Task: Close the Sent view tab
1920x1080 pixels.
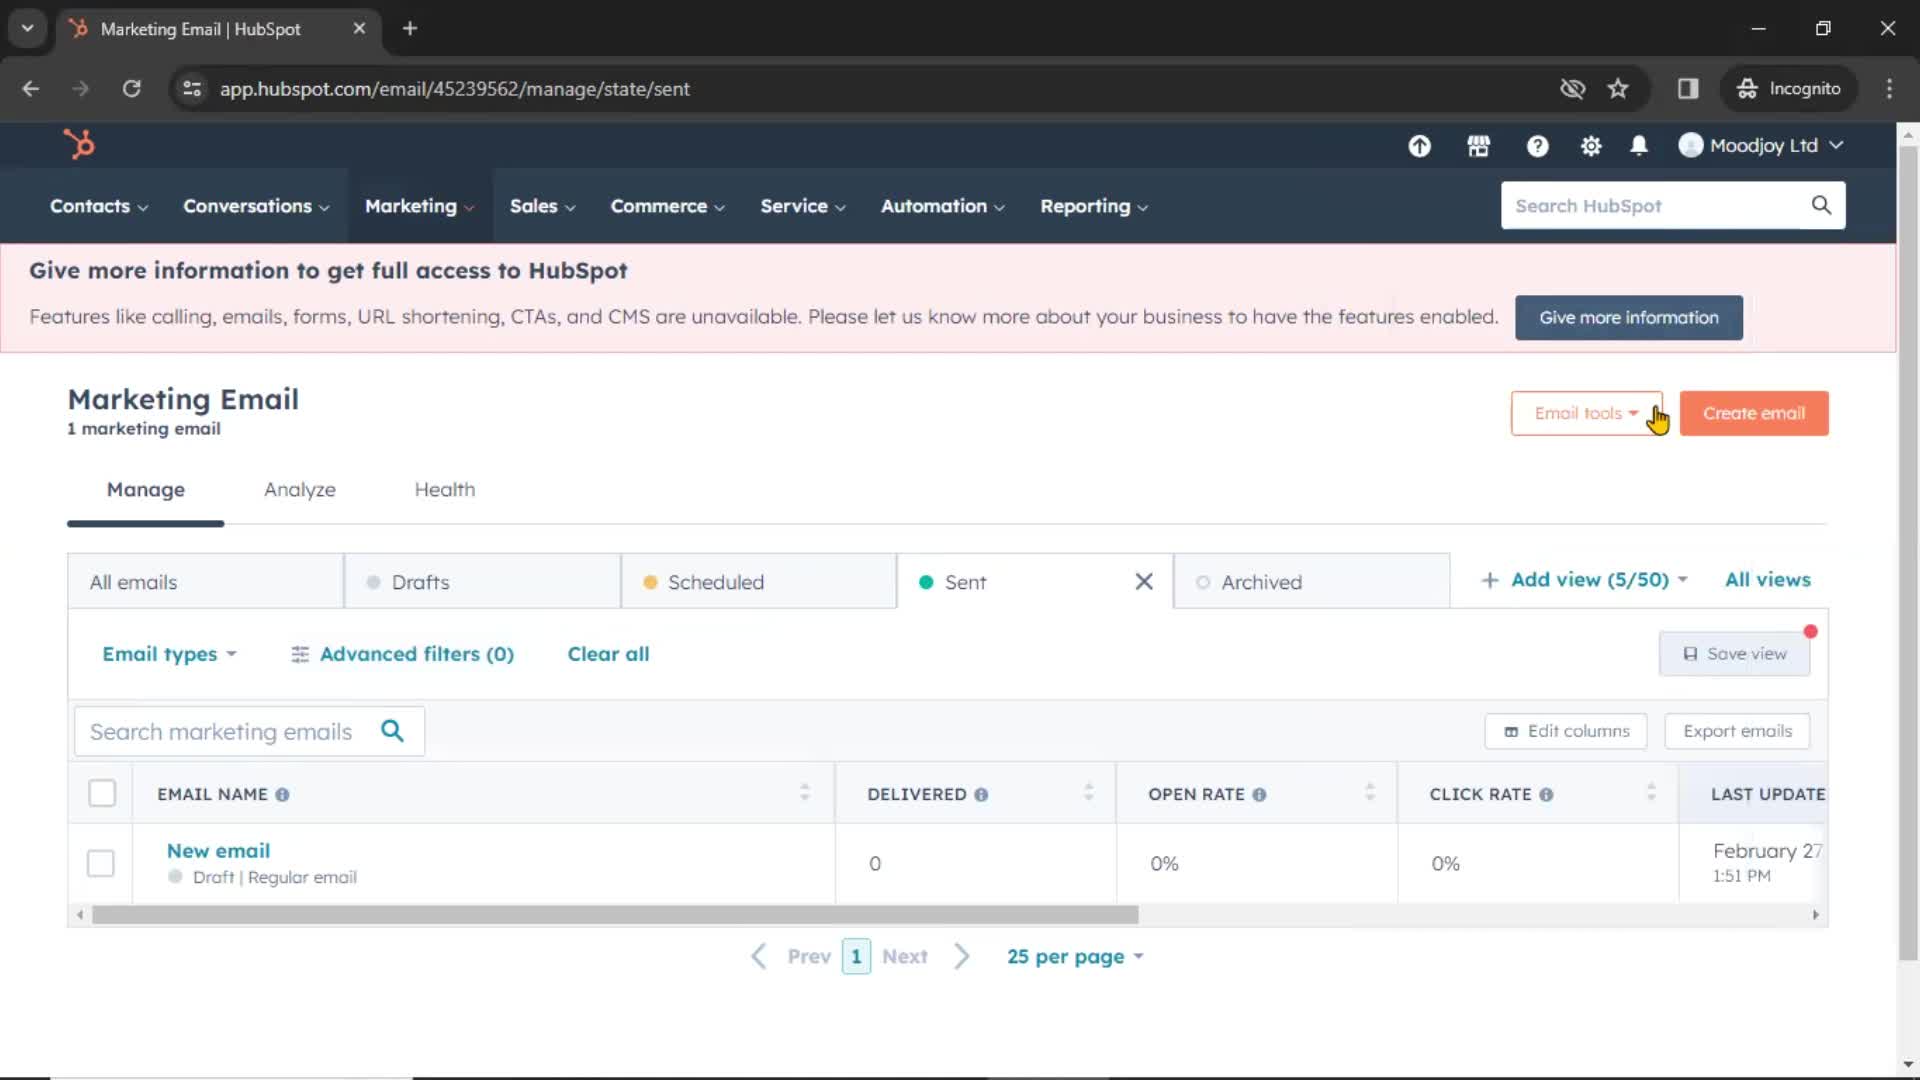Action: [1144, 581]
